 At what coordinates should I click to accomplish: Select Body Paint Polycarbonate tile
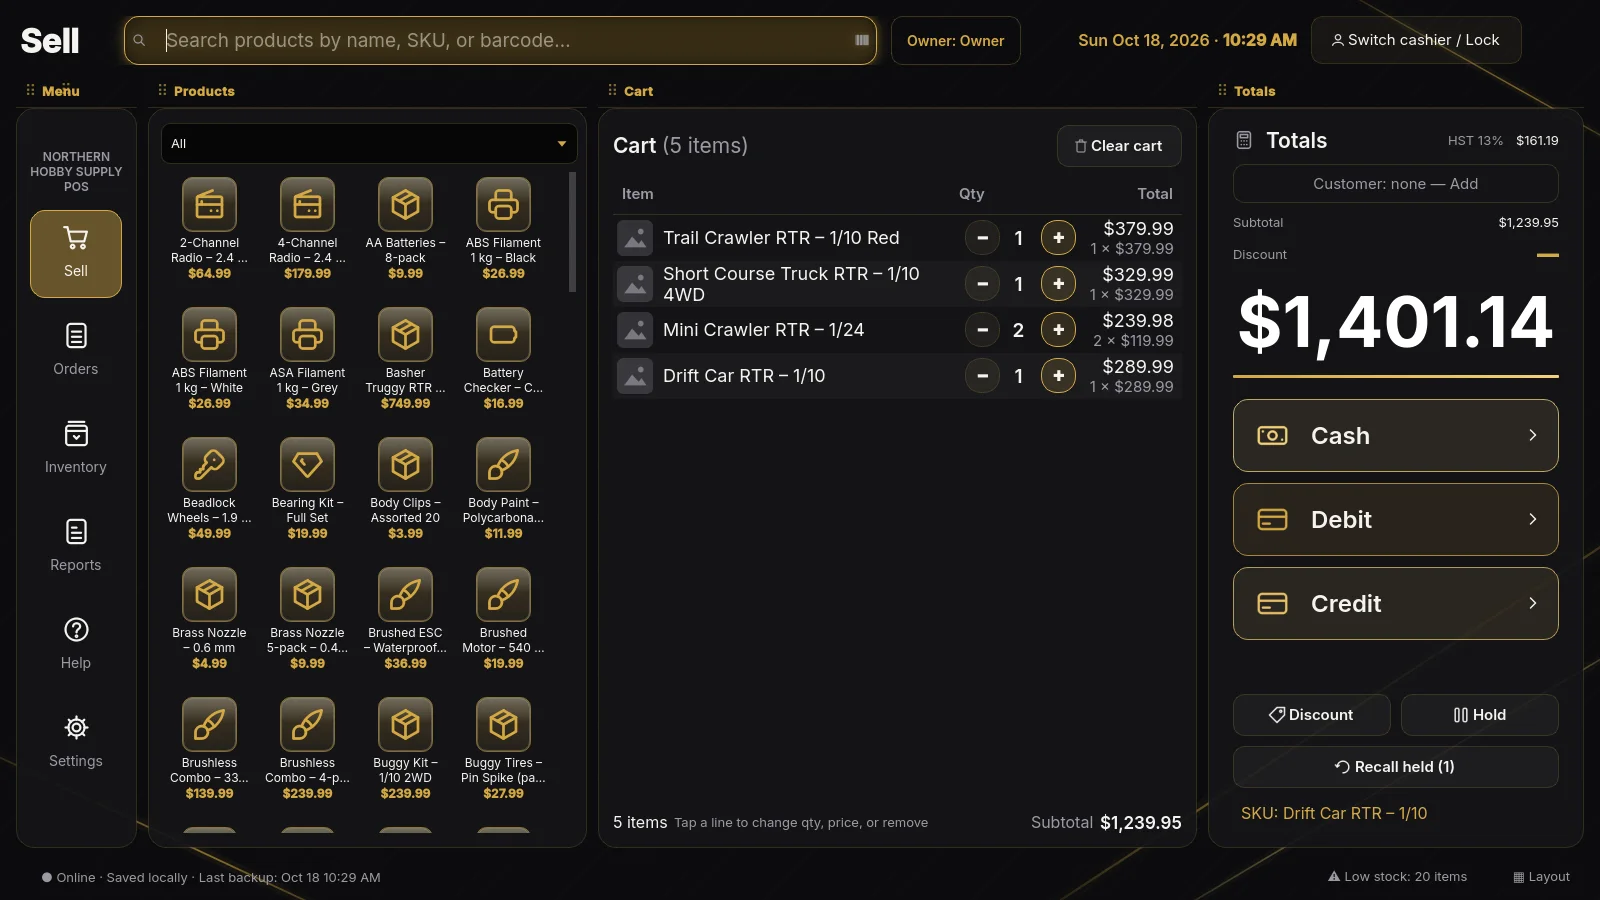[503, 489]
